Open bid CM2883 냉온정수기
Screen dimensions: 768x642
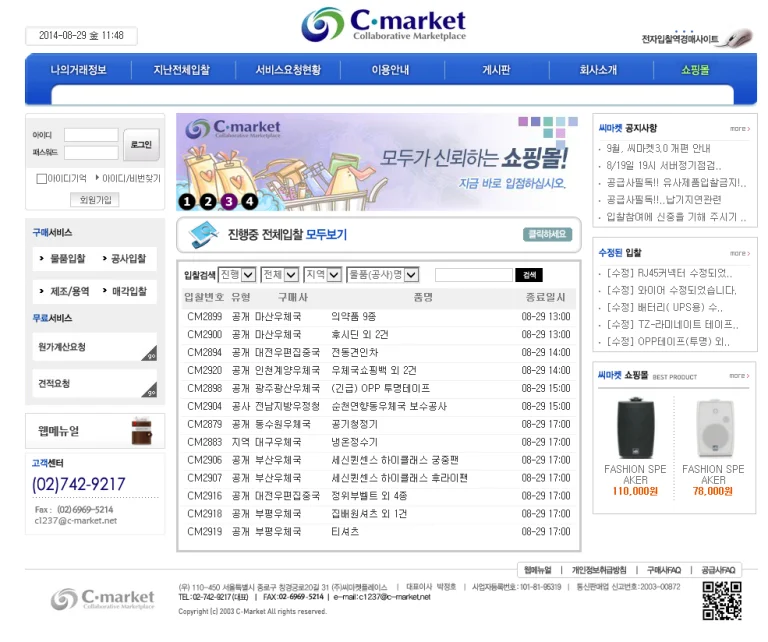pyautogui.click(x=379, y=442)
